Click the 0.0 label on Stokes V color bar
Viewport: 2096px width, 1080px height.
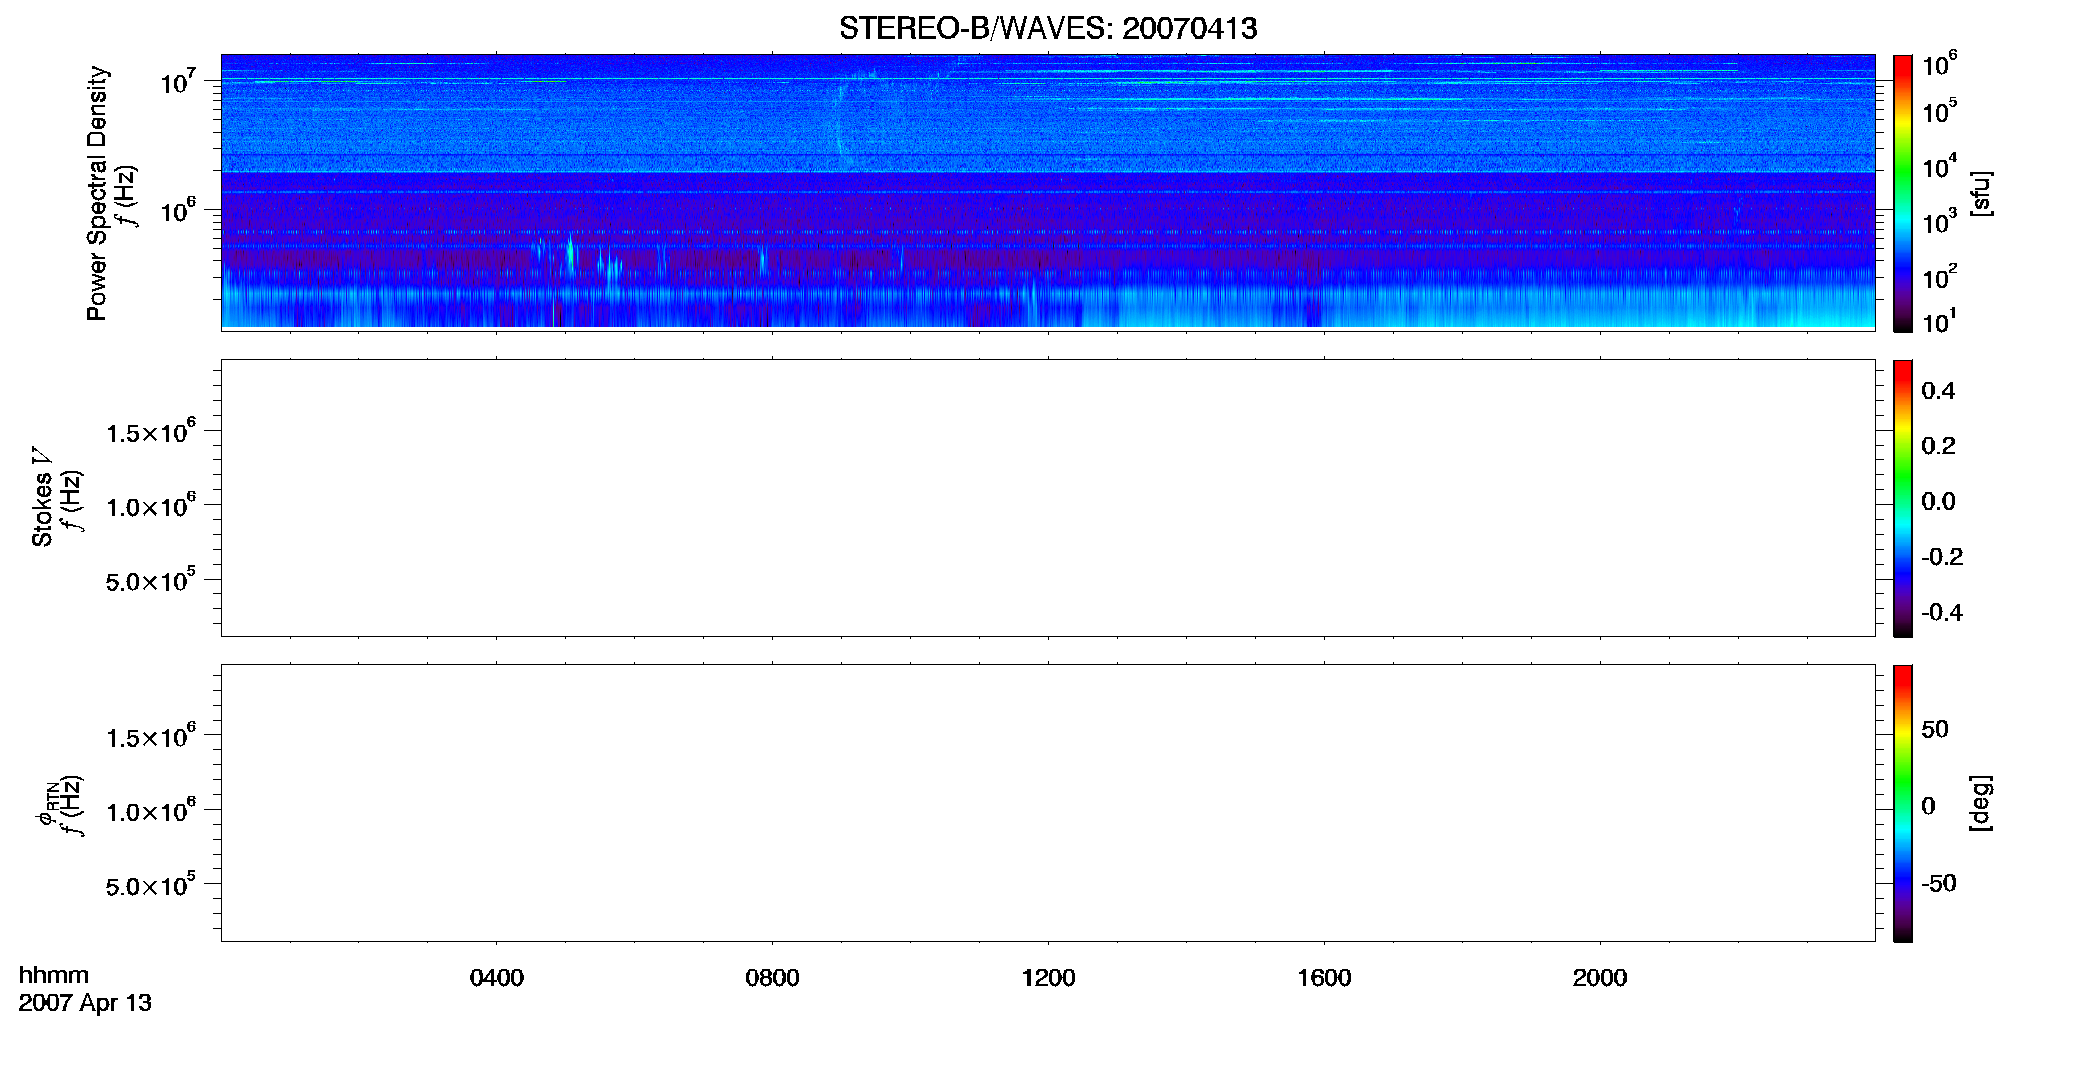pyautogui.click(x=1938, y=502)
